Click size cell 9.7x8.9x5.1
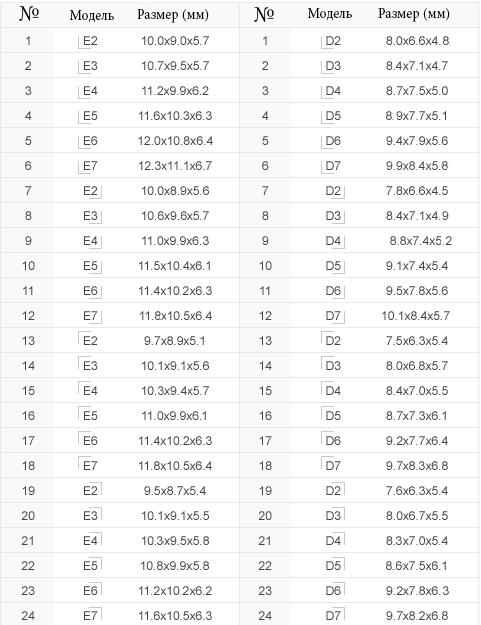 coord(175,341)
